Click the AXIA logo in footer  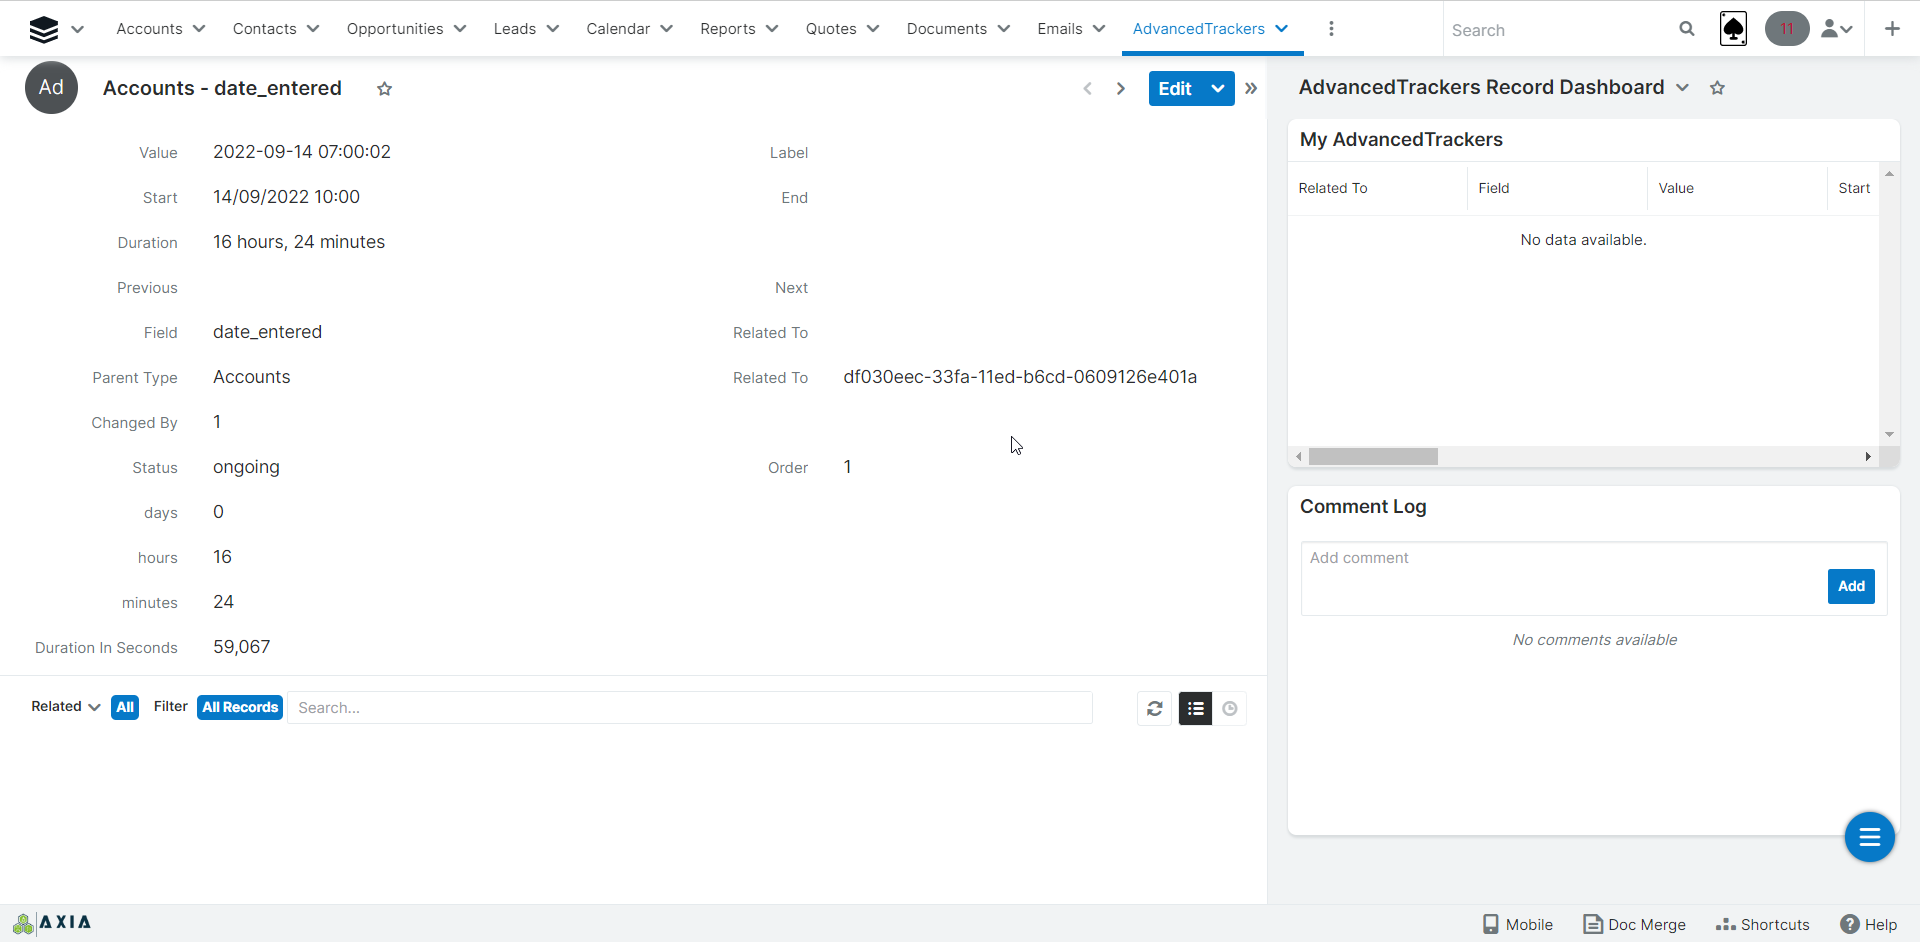tap(52, 923)
